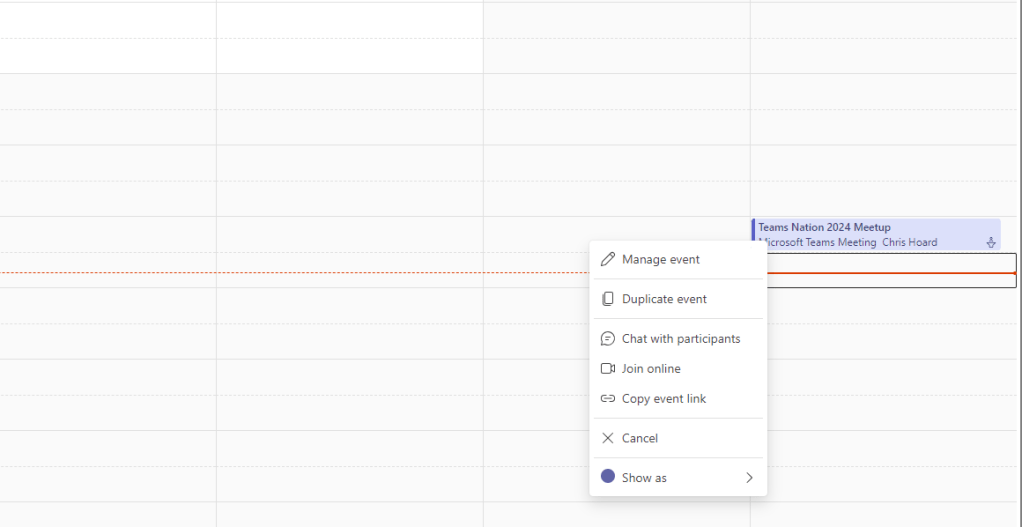This screenshot has width=1022, height=527.
Task: Click the red current-time line in the calendar
Action: (300, 272)
